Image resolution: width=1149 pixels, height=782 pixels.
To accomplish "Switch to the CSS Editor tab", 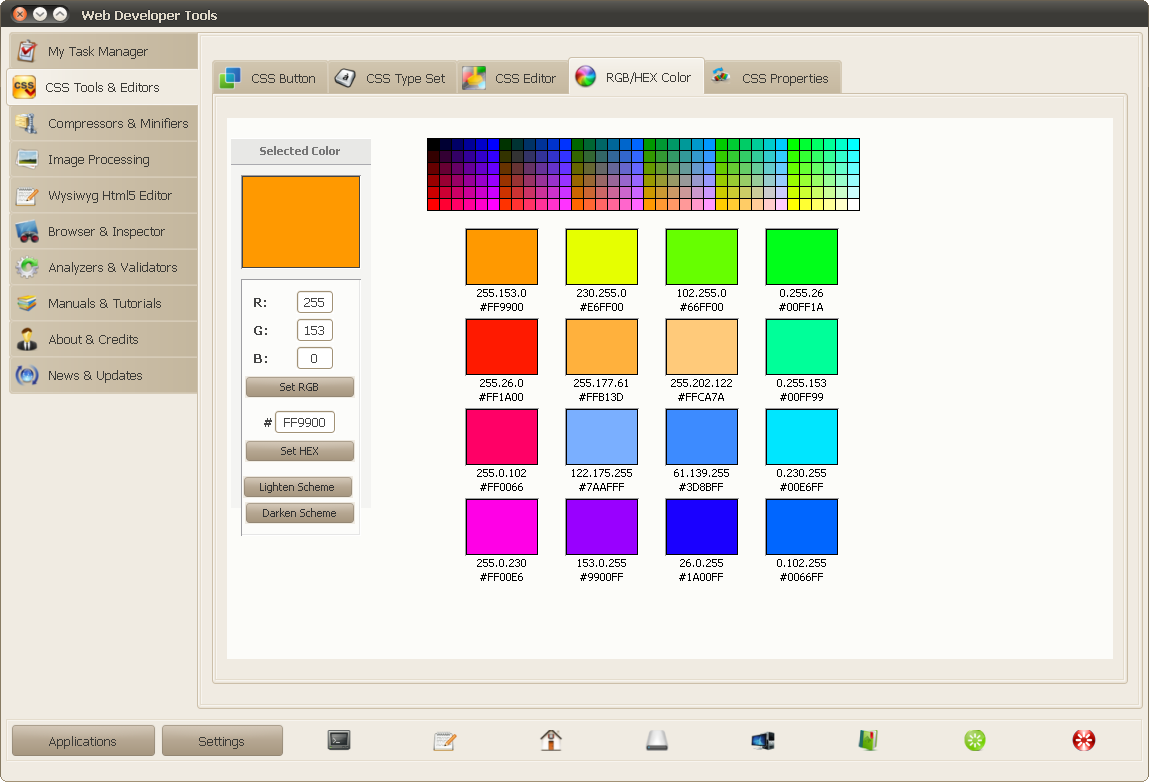I will click(x=512, y=78).
